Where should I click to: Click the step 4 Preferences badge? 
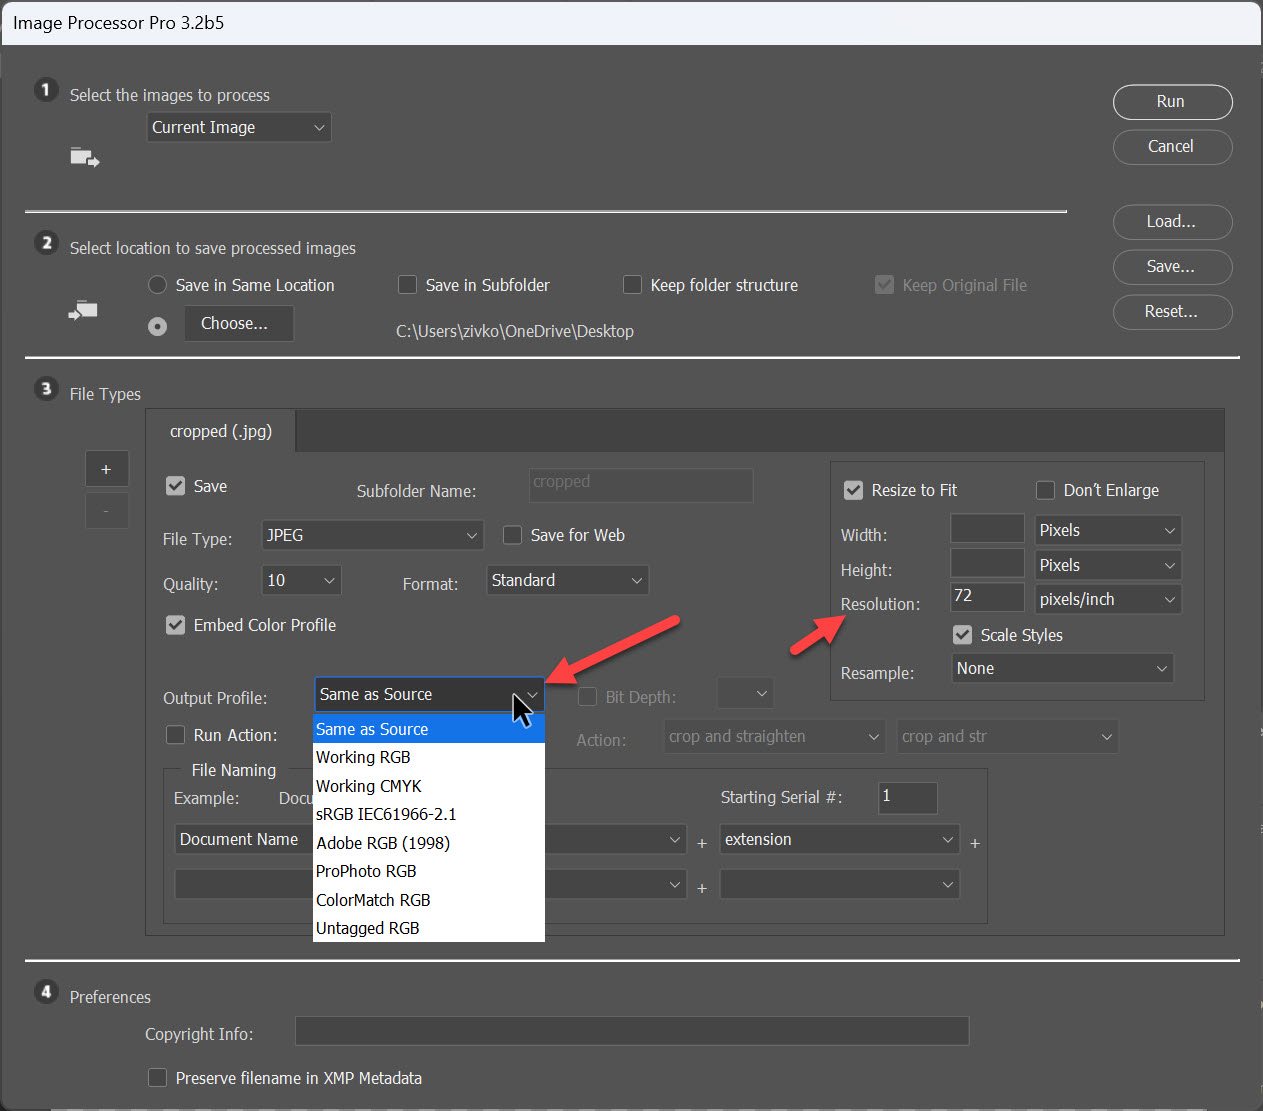click(x=46, y=991)
